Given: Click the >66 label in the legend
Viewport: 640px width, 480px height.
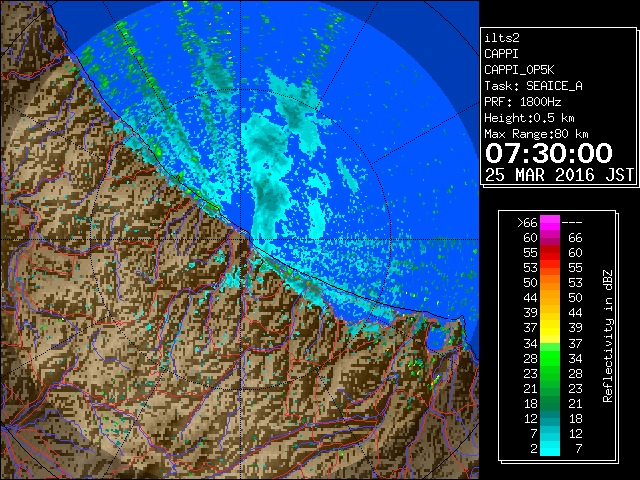Looking at the screenshot, I should point(527,223).
